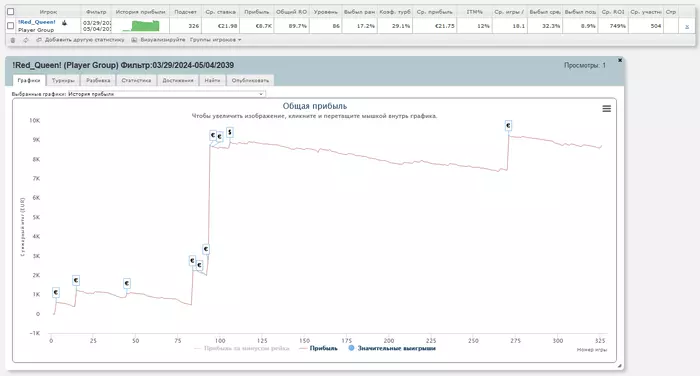The image size is (700, 376).
Task: Sort by the Игрок column header
Action: click(x=48, y=12)
